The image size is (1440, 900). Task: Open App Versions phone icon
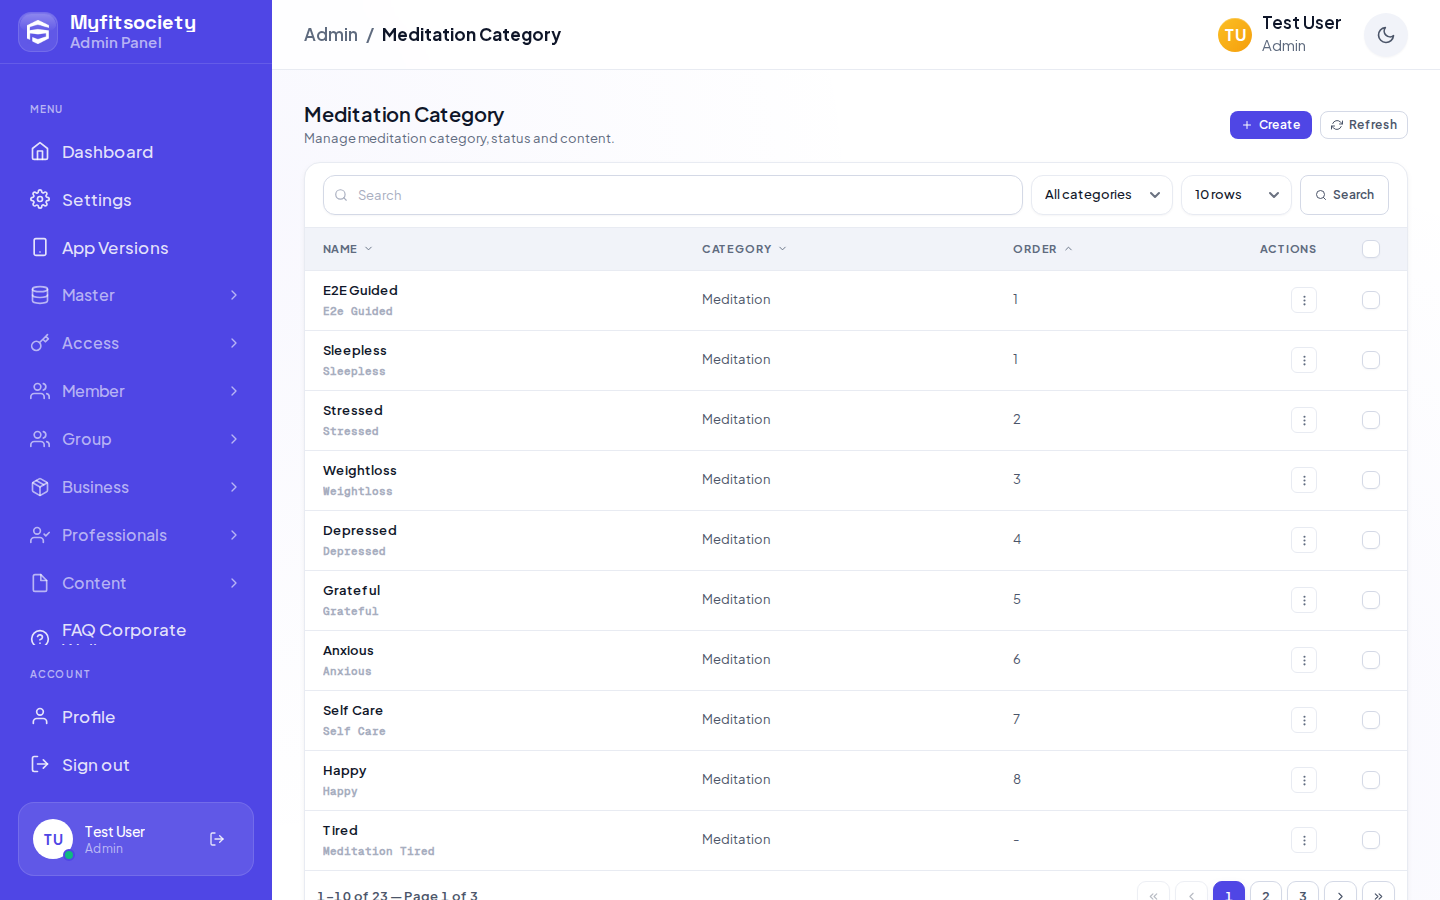(40, 247)
